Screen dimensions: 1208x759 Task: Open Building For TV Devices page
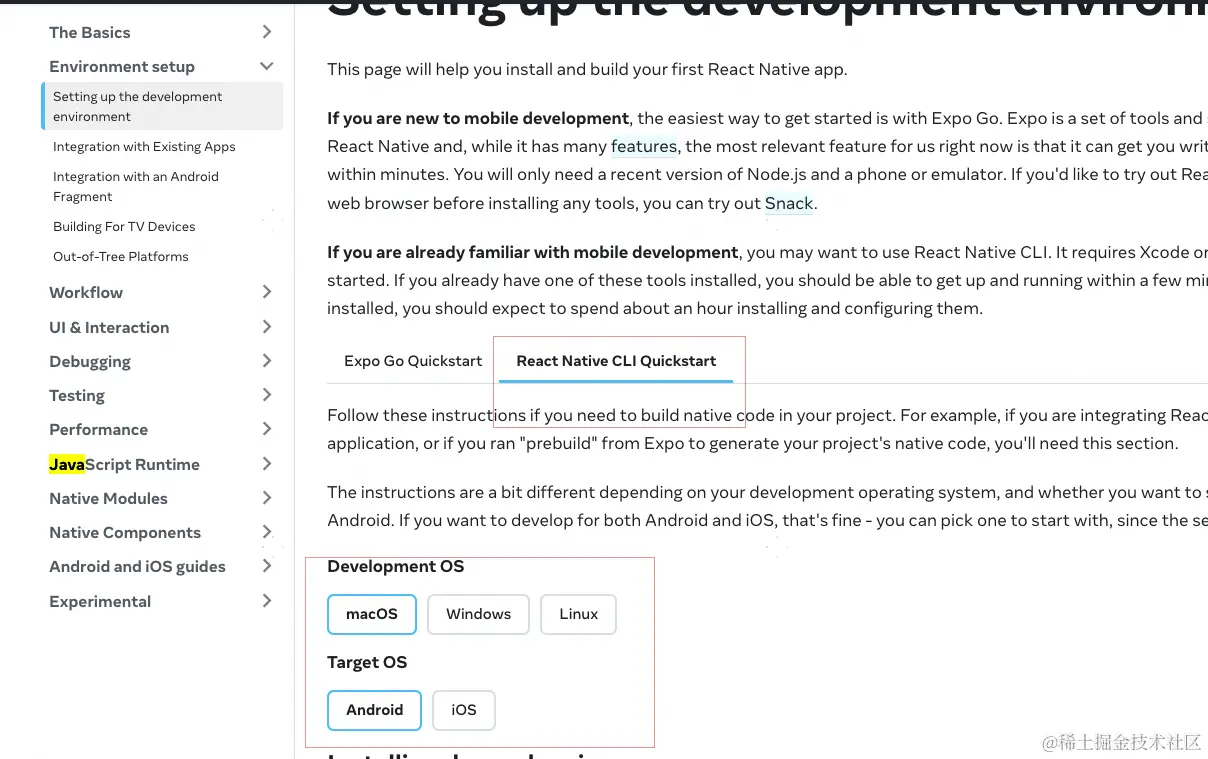pyautogui.click(x=124, y=226)
